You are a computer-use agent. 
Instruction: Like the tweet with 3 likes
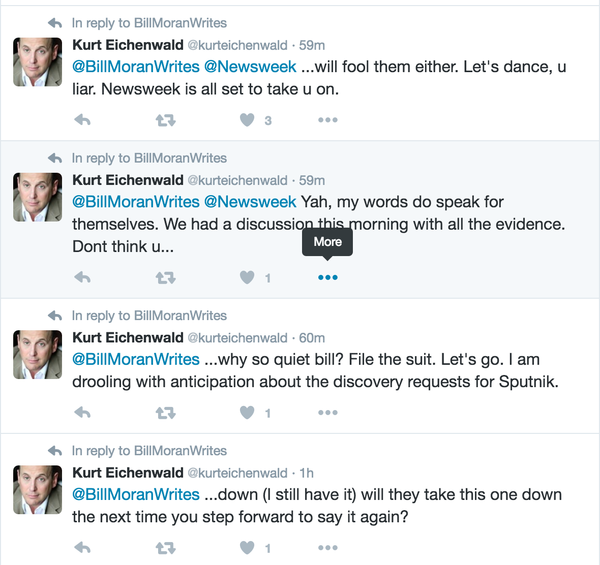(247, 120)
